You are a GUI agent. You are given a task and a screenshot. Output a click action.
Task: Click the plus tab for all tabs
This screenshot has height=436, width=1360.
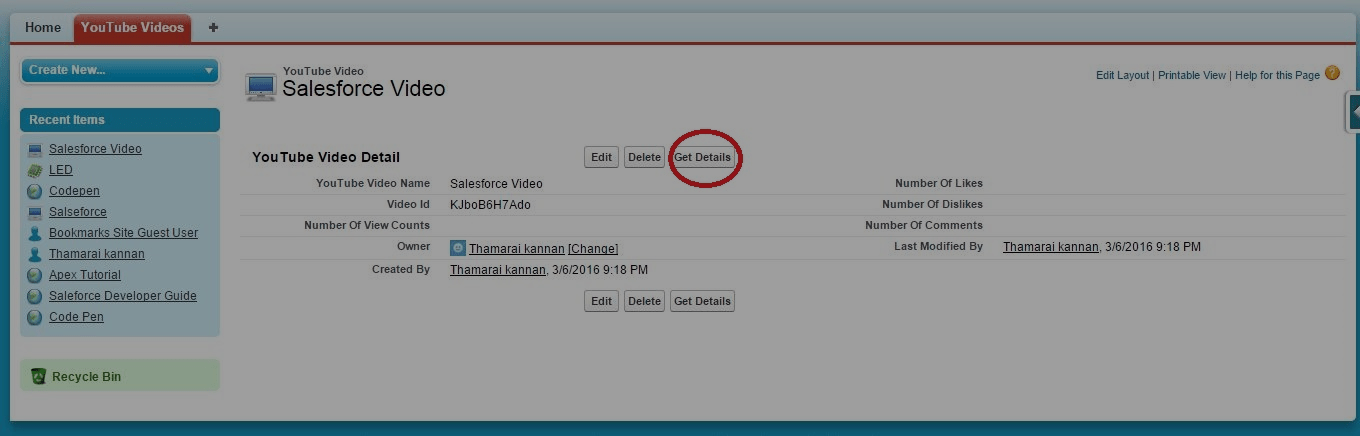(213, 28)
